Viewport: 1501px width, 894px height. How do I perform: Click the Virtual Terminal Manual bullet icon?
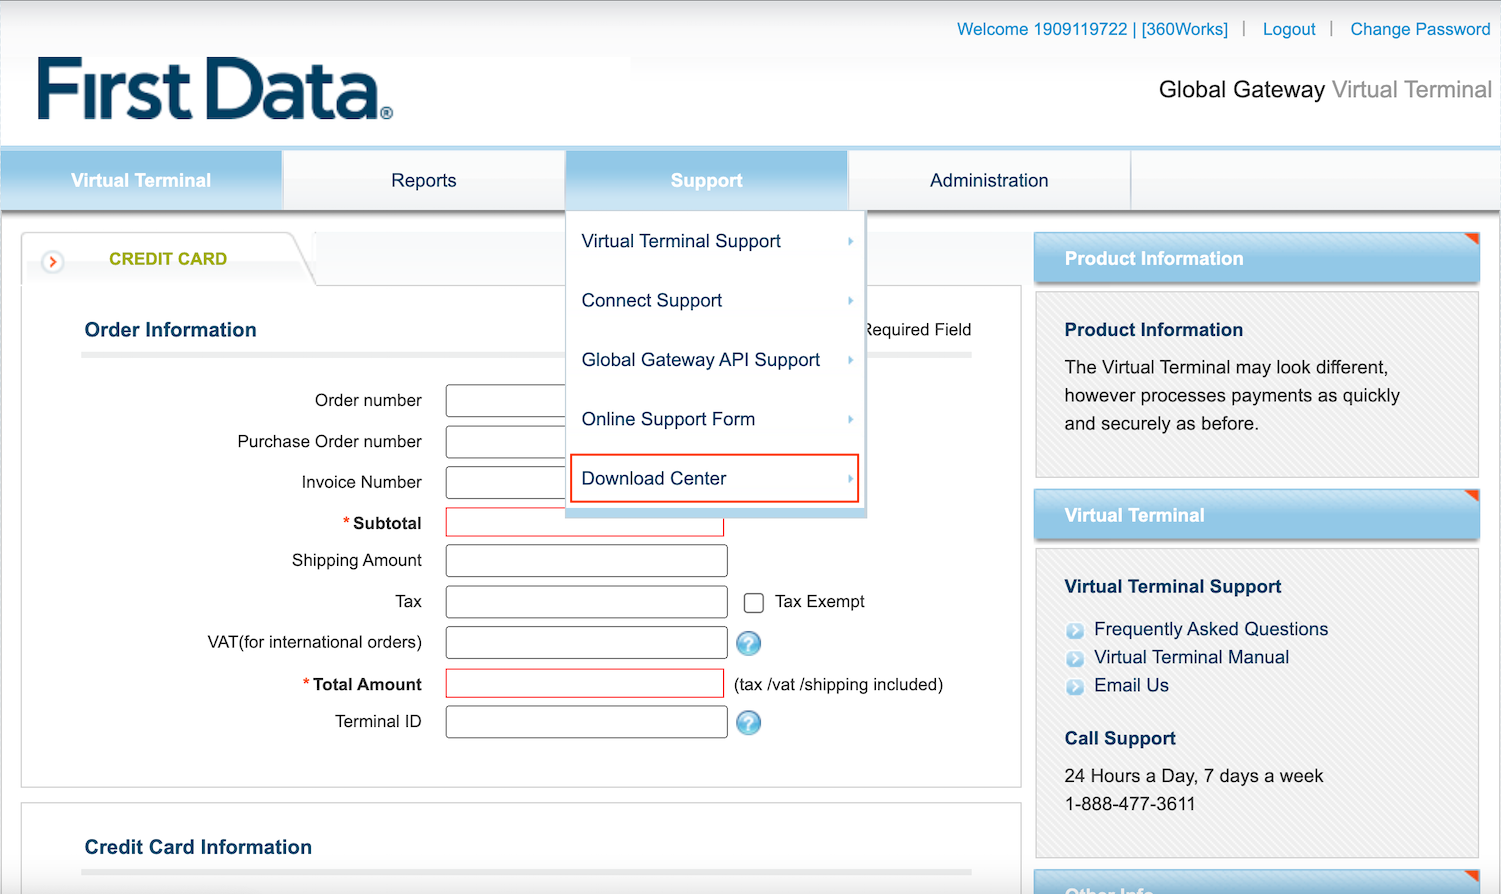coord(1075,658)
